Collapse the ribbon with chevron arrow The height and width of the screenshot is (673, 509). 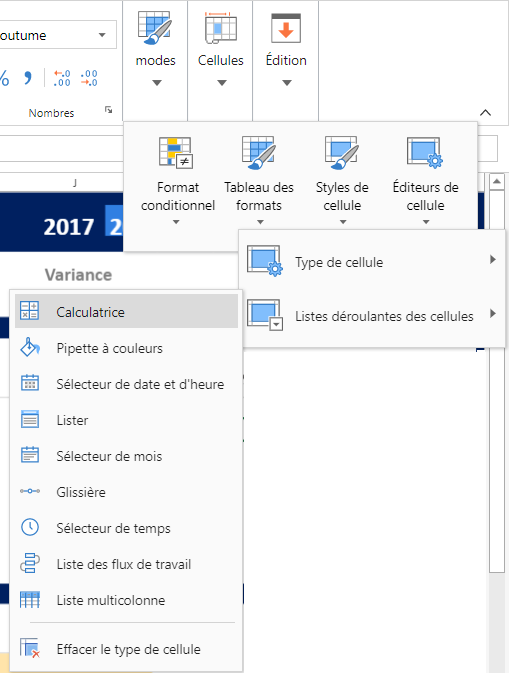(x=485, y=112)
